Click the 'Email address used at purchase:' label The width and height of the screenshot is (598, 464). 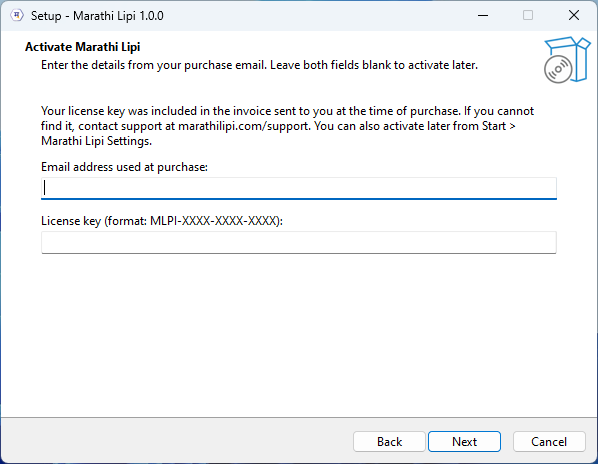(x=124, y=167)
